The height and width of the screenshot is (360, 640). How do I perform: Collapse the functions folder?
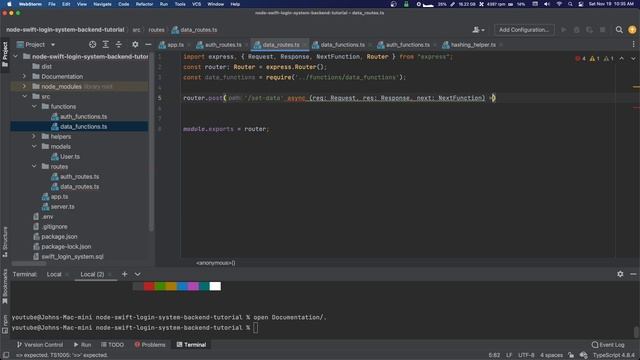pos(34,107)
